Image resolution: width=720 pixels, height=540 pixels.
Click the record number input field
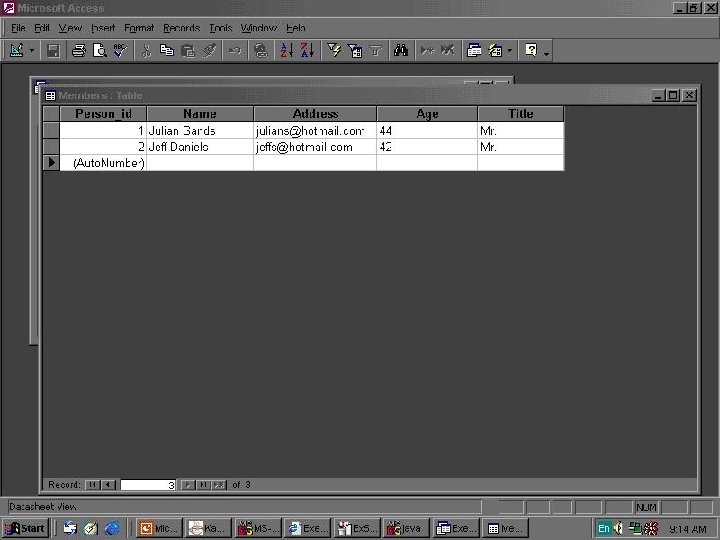(x=148, y=484)
